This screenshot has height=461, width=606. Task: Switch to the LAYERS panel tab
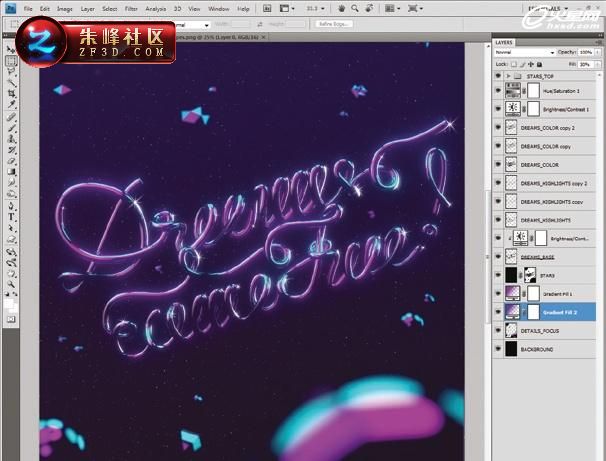504,42
